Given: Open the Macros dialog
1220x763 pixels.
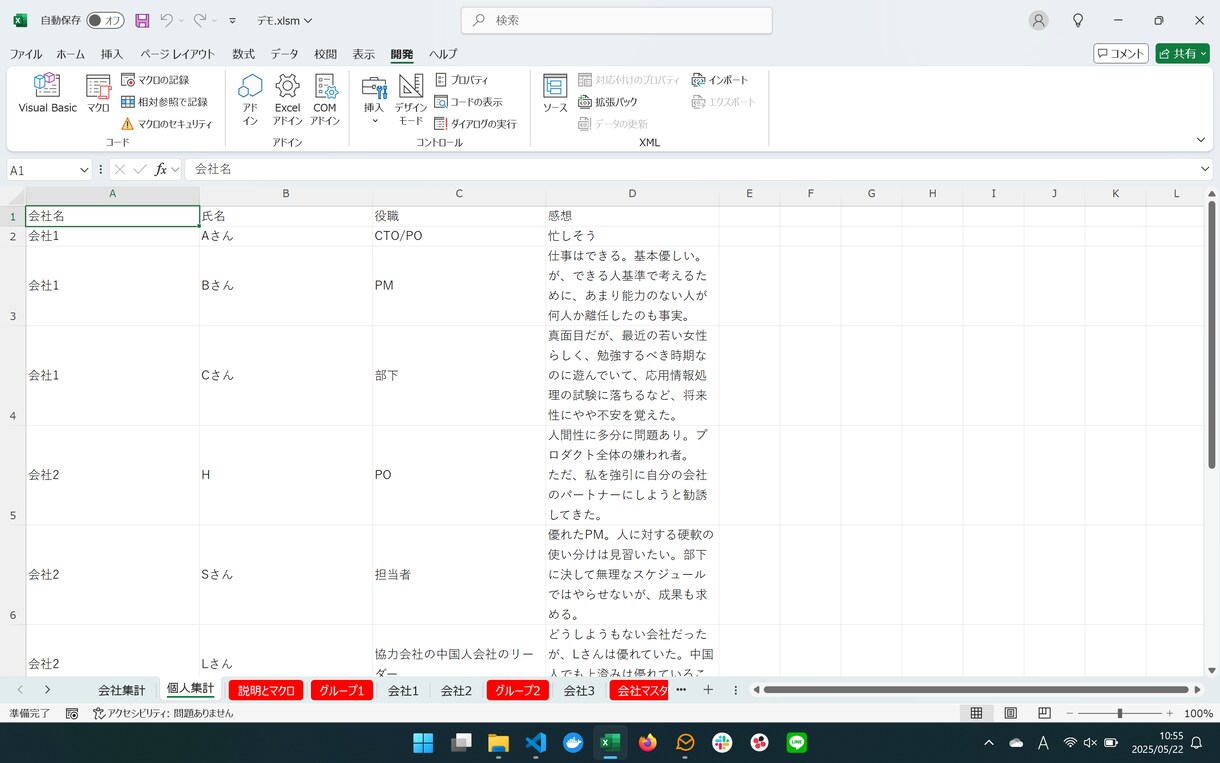Looking at the screenshot, I should [98, 93].
